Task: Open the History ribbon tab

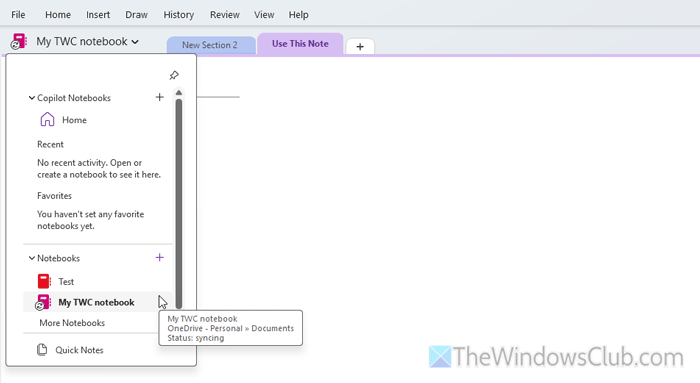Action: [x=179, y=15]
